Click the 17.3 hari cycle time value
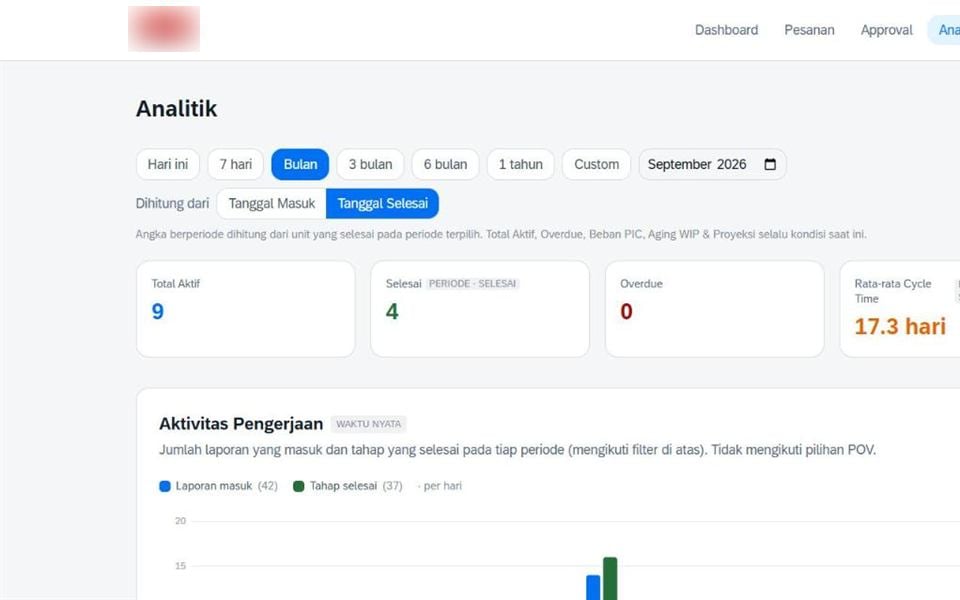 900,326
